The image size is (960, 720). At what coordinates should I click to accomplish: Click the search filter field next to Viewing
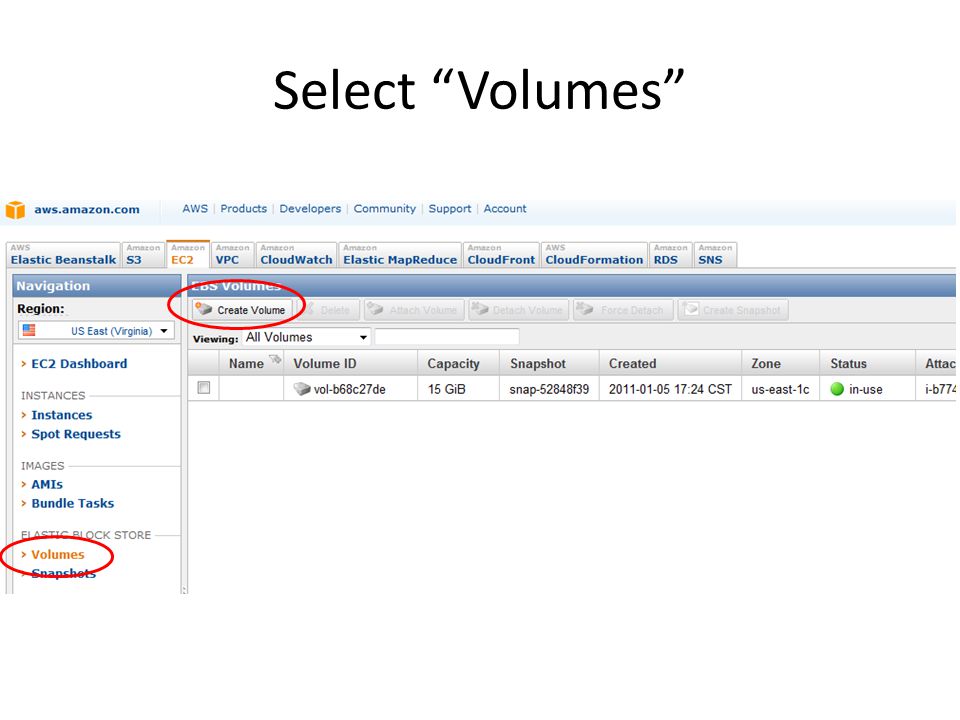click(x=447, y=337)
